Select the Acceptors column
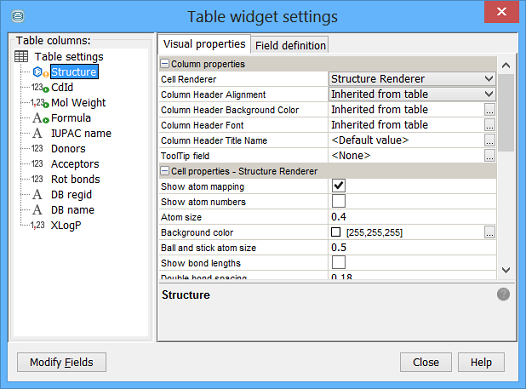The image size is (526, 389). point(75,164)
